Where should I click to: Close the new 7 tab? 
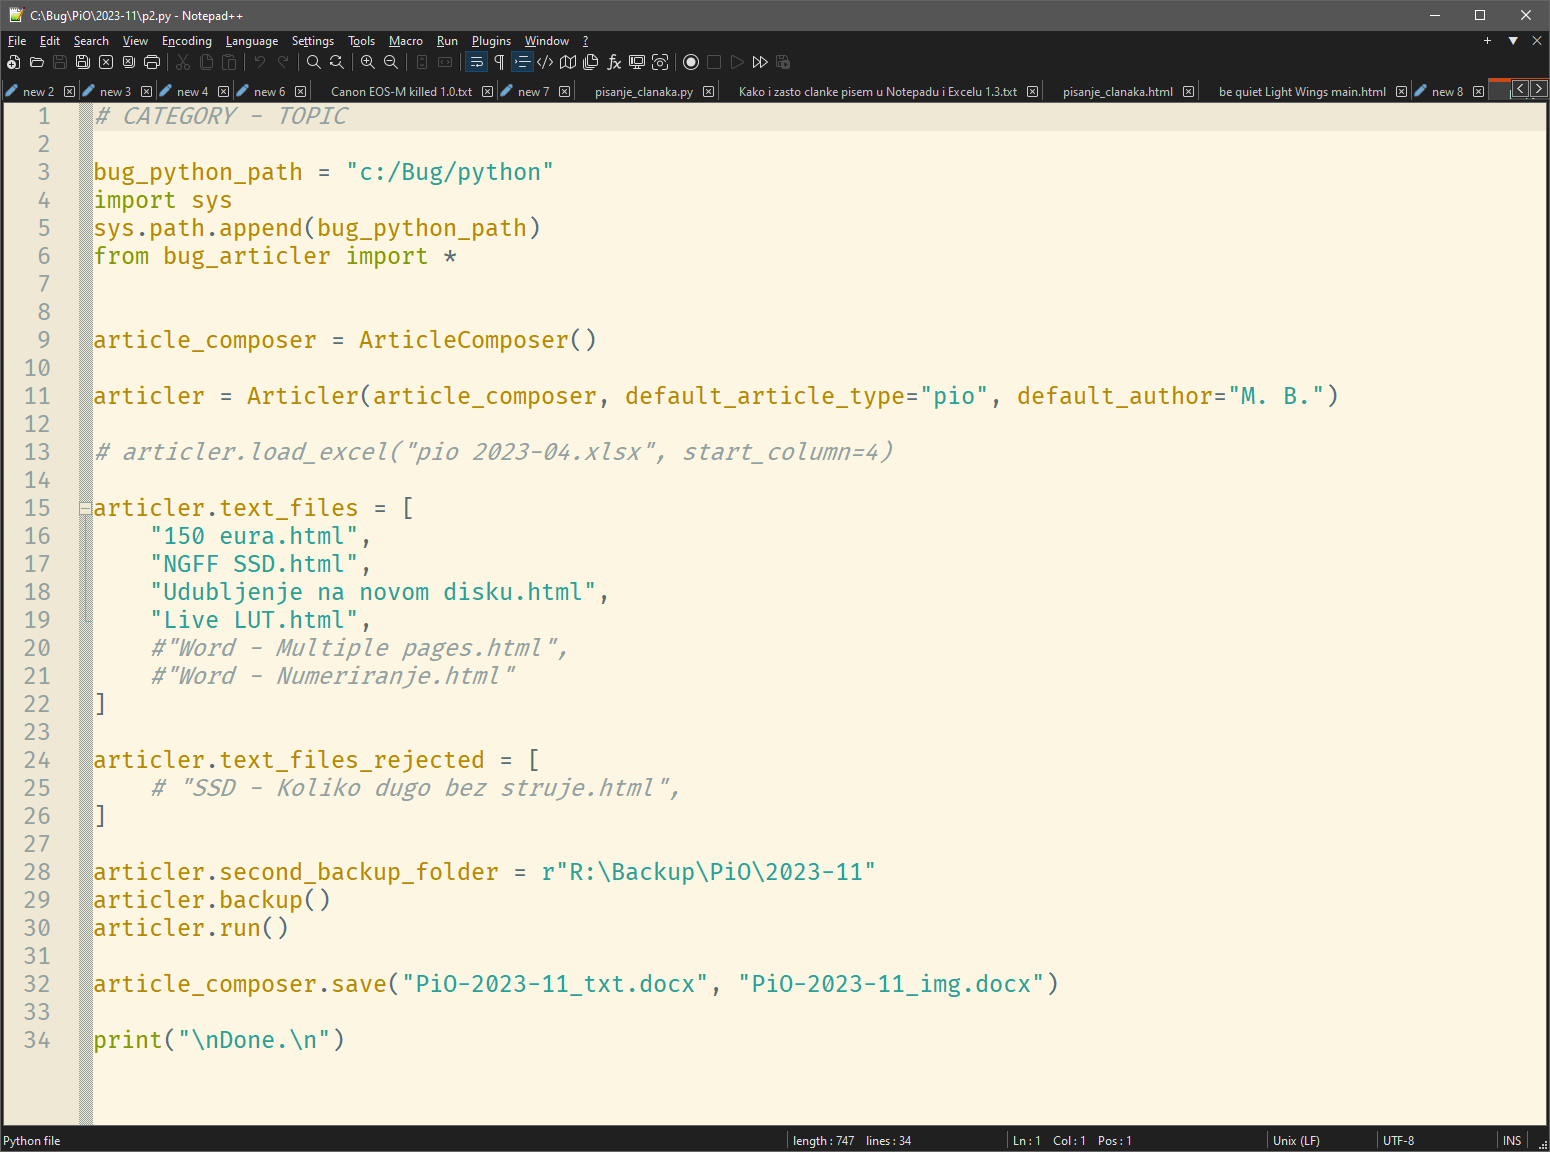coord(564,91)
